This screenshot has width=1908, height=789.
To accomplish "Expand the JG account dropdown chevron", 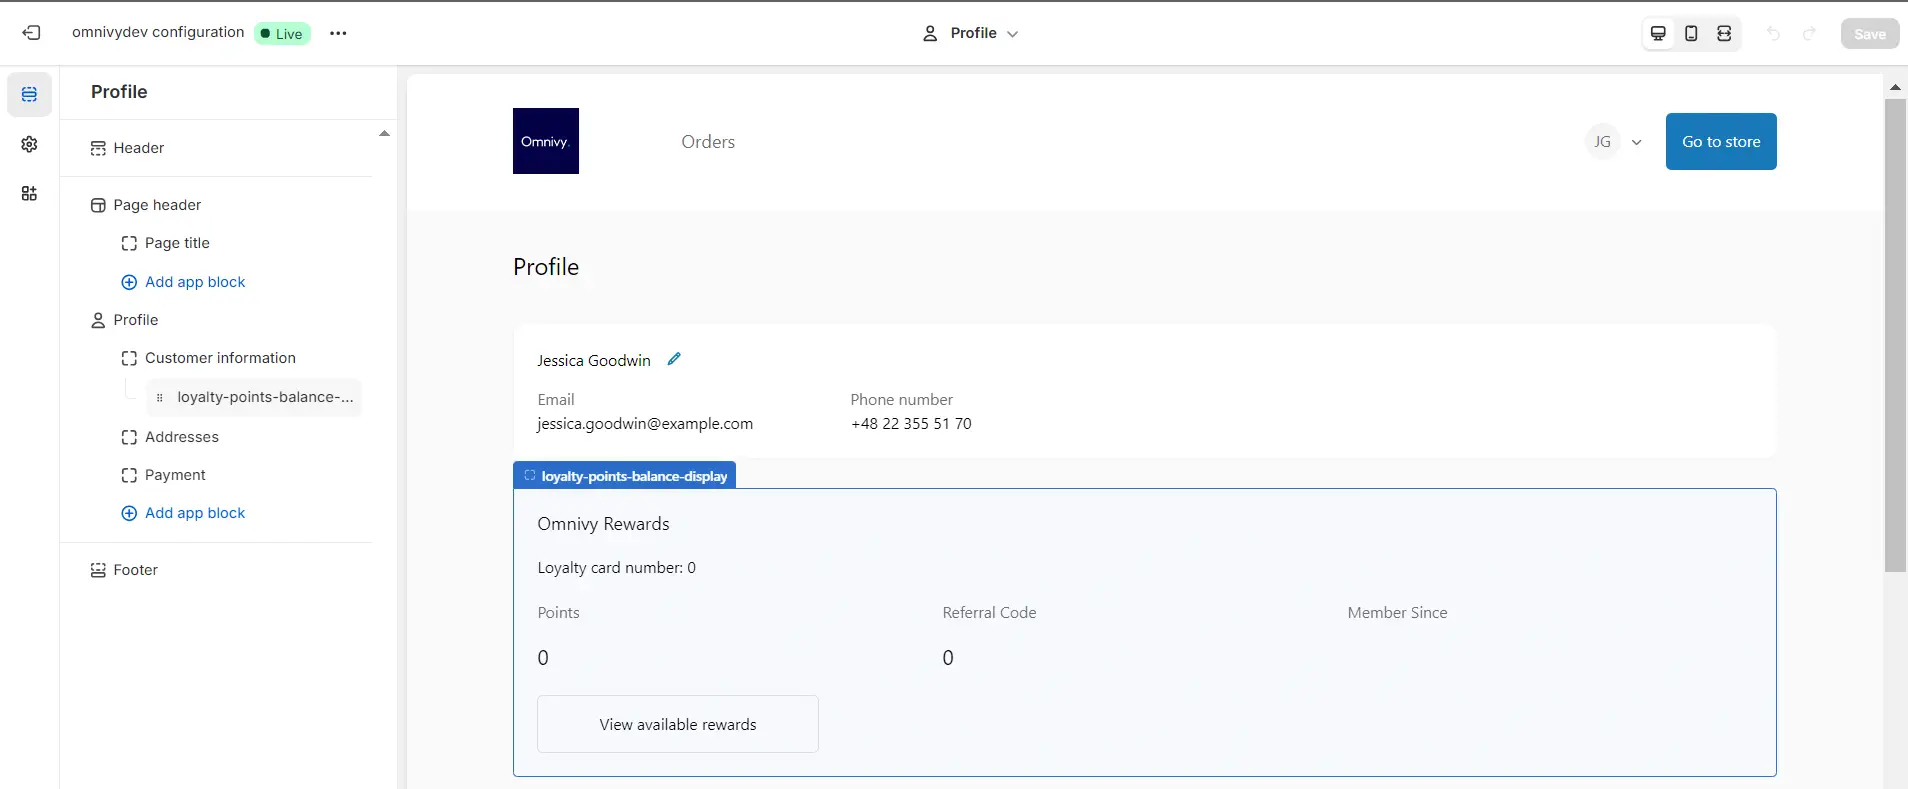I will coord(1637,142).
